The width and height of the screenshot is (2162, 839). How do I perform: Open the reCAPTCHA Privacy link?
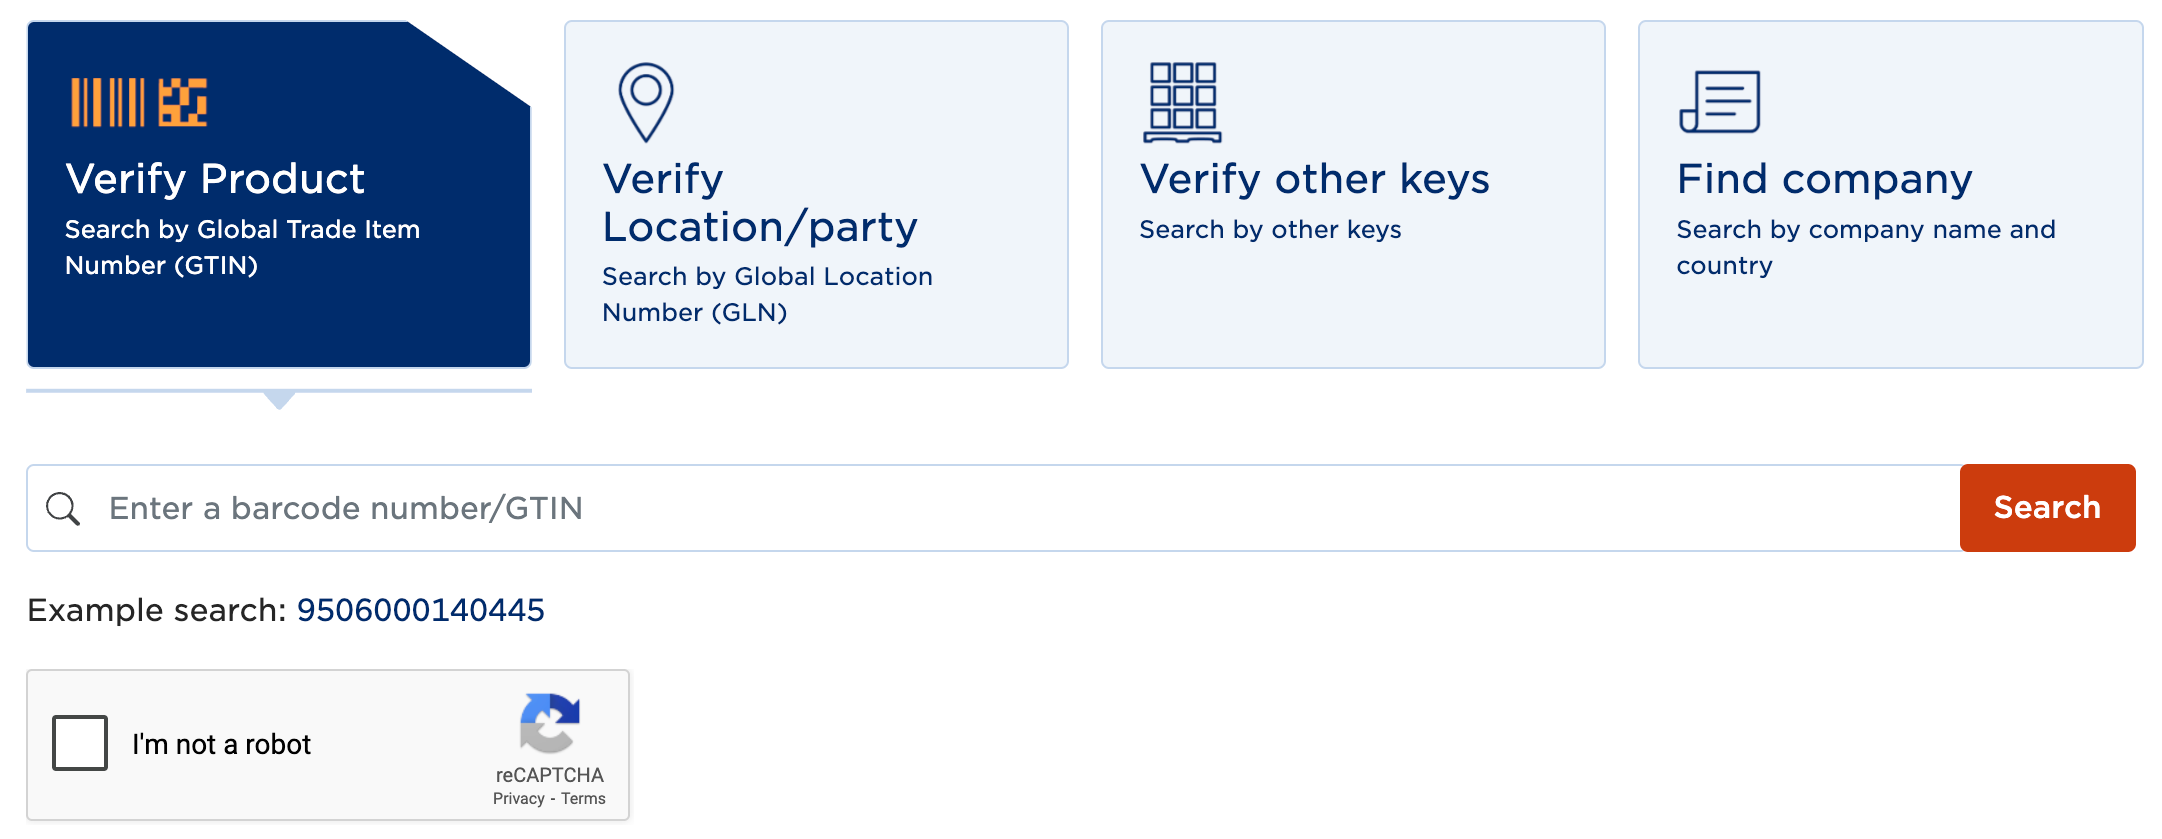tap(518, 799)
